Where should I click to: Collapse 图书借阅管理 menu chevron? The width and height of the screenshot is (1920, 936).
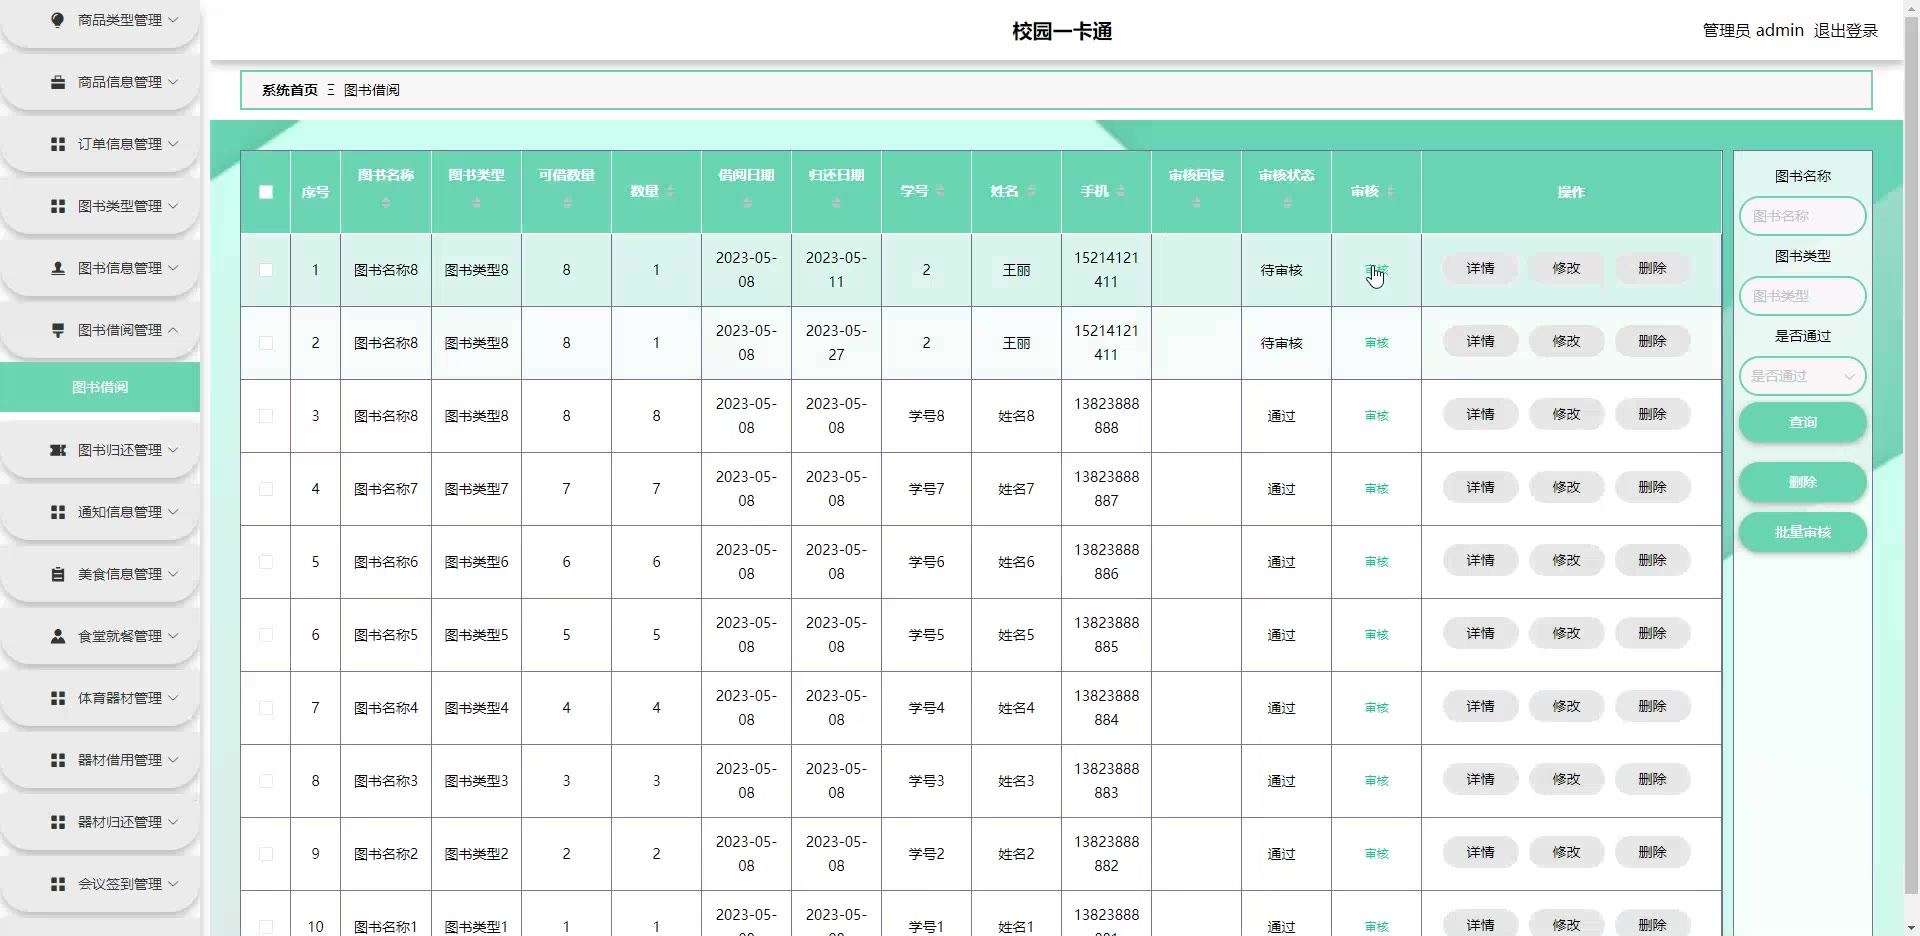[x=173, y=330]
